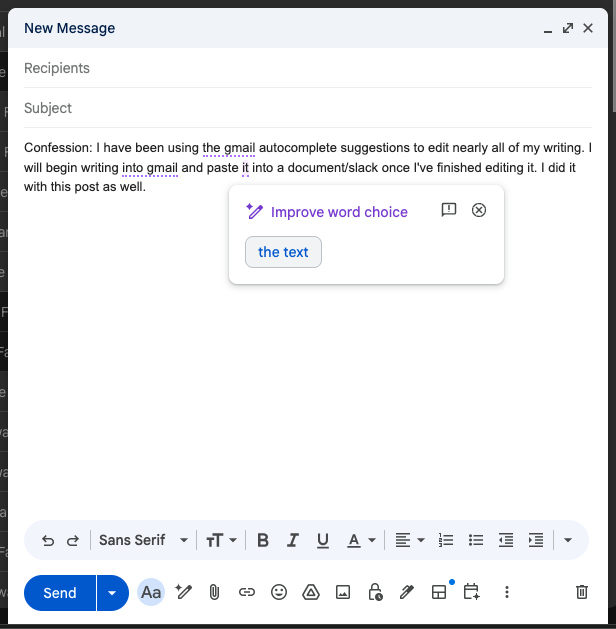Viewport: 616px width, 629px height.
Task: Increase the indent level
Action: click(x=536, y=540)
